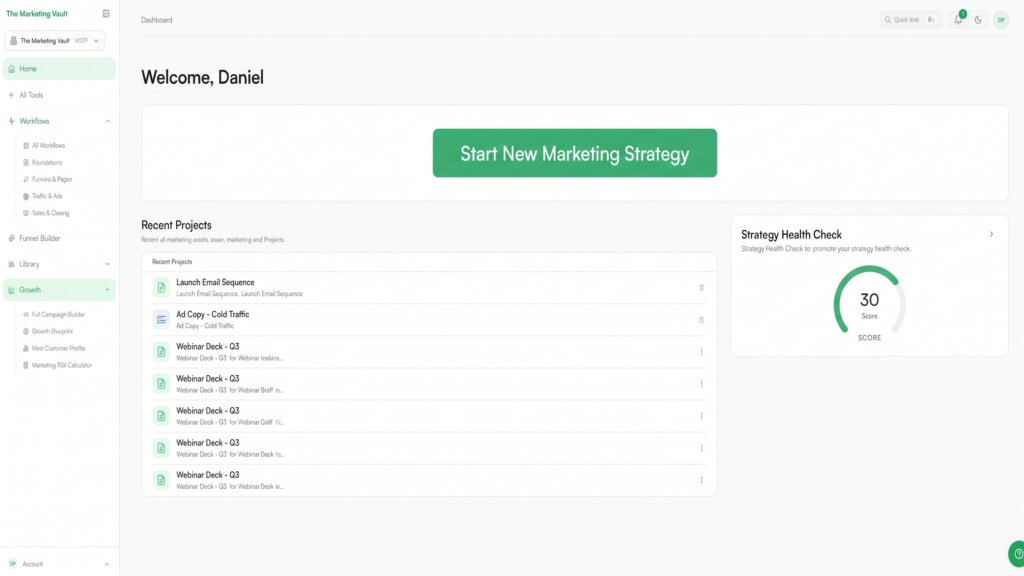Open options menu for Webinar Golf row
This screenshot has width=1024, height=576.
tap(701, 416)
